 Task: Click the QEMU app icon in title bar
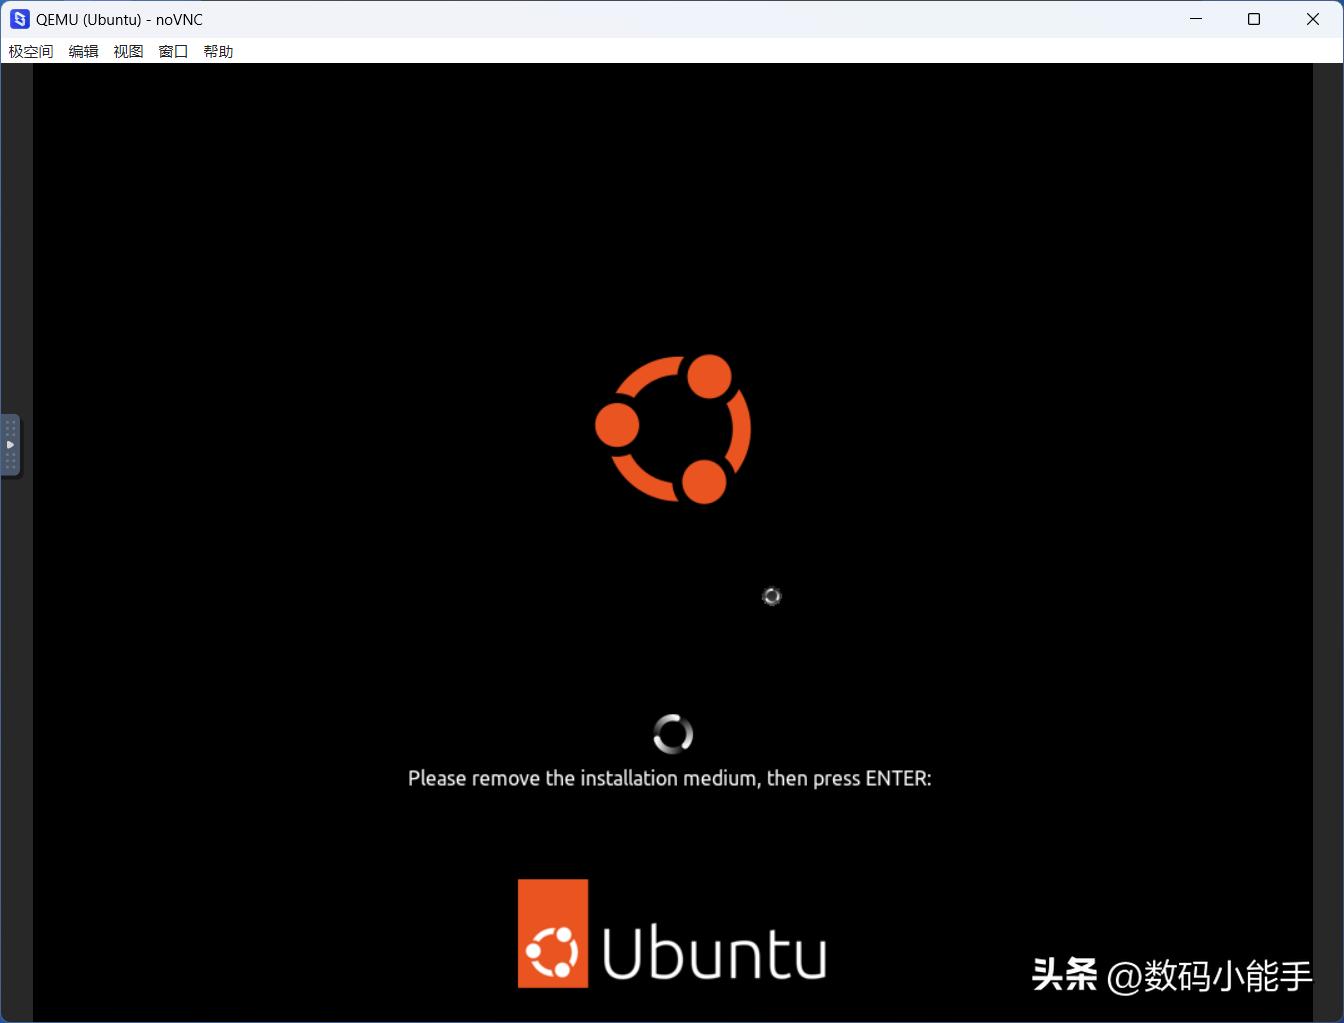pos(19,19)
